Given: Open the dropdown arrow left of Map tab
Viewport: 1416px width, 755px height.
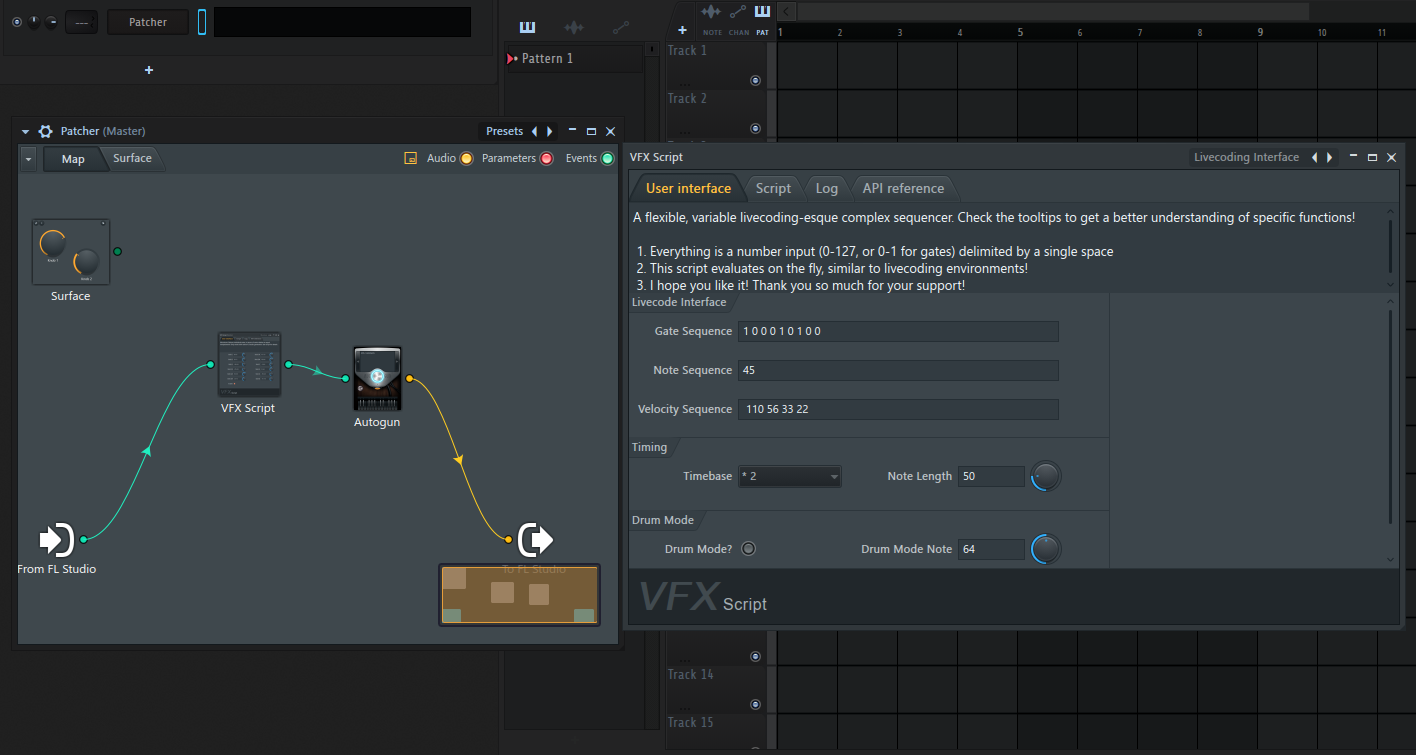Looking at the screenshot, I should coord(28,159).
